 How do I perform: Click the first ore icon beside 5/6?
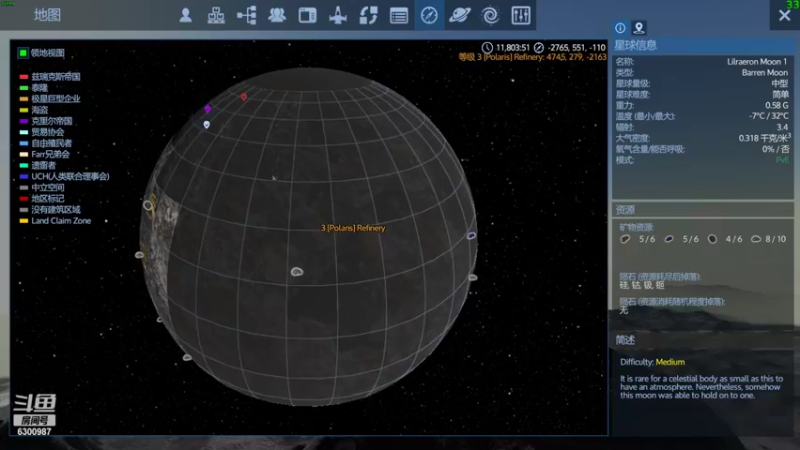pyautogui.click(x=625, y=239)
